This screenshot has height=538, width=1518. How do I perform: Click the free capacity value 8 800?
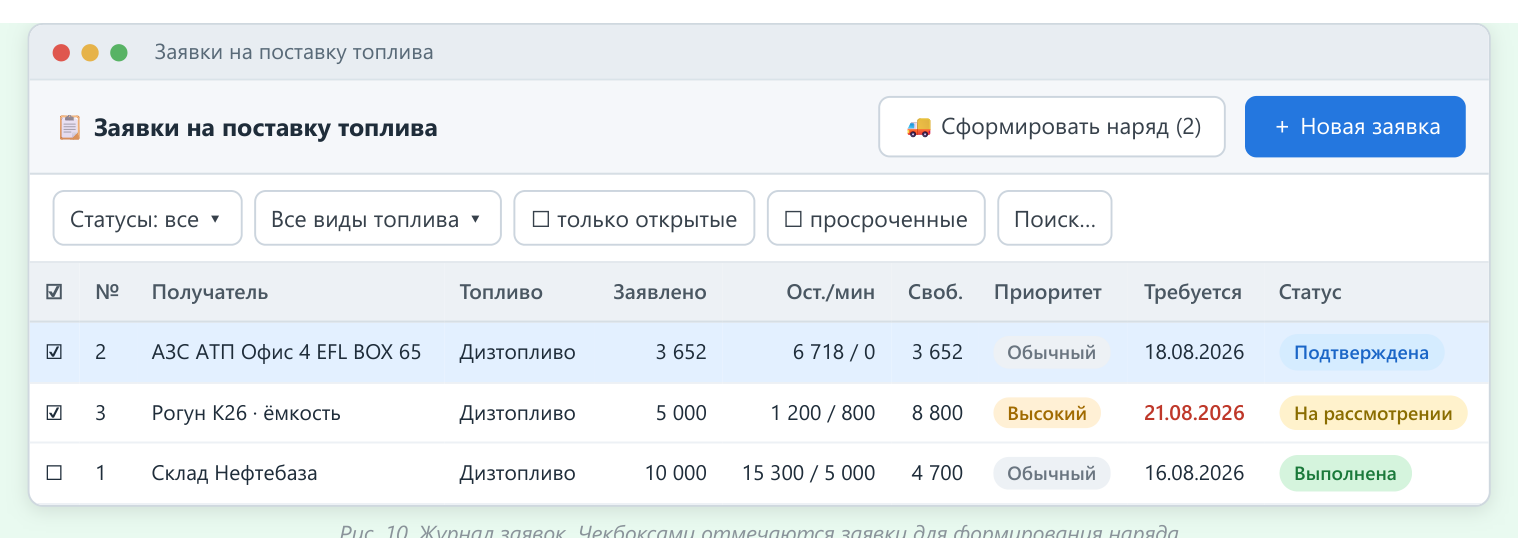coord(937,413)
